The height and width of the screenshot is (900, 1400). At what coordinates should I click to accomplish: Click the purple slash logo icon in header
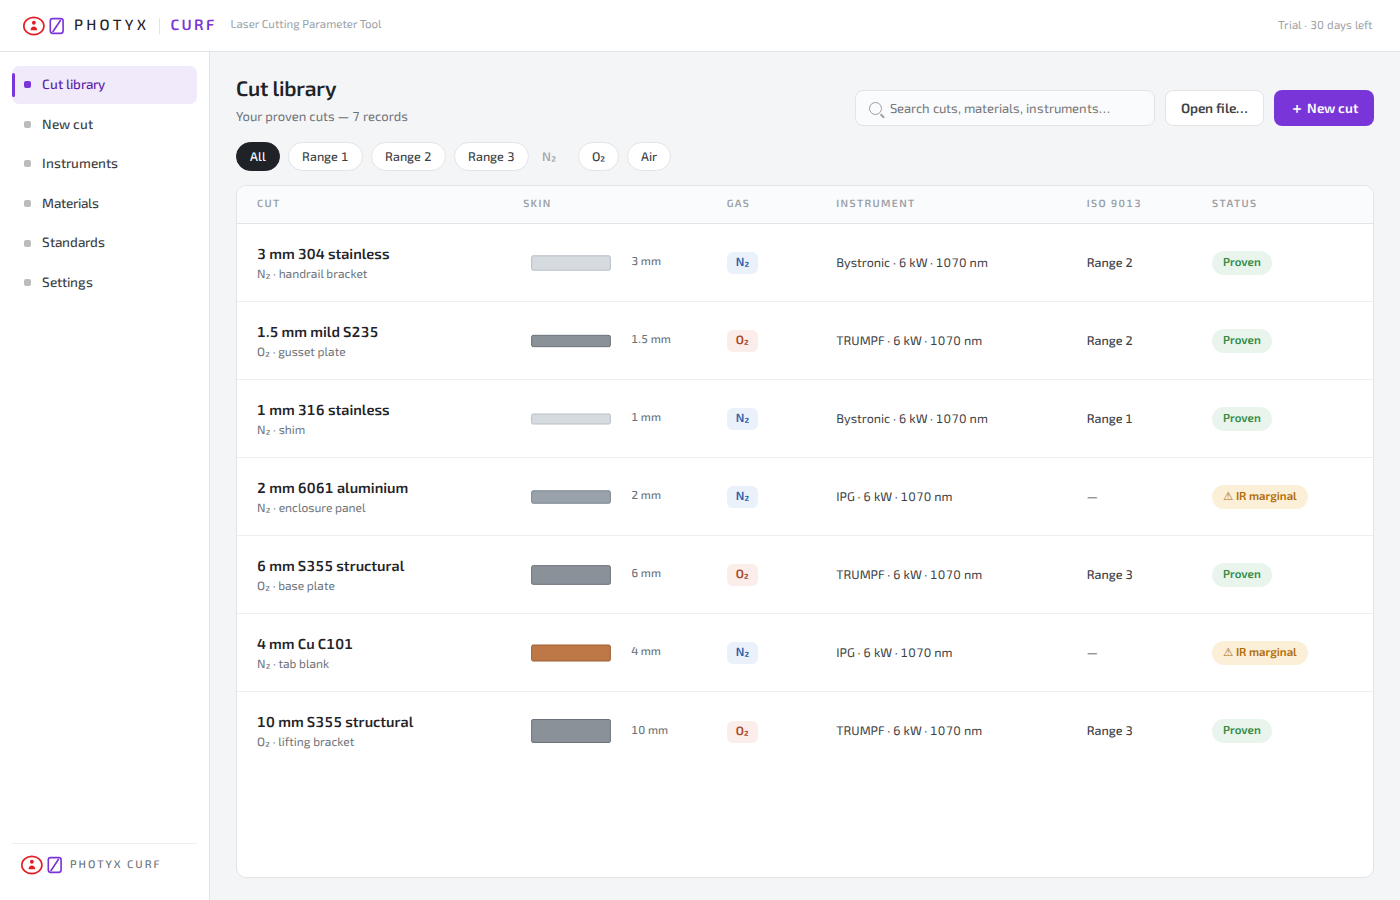click(57, 25)
